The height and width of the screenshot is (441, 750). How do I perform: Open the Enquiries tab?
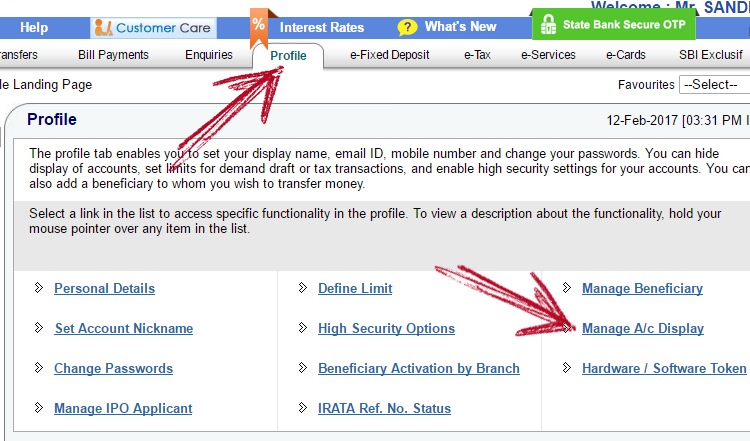pos(209,55)
